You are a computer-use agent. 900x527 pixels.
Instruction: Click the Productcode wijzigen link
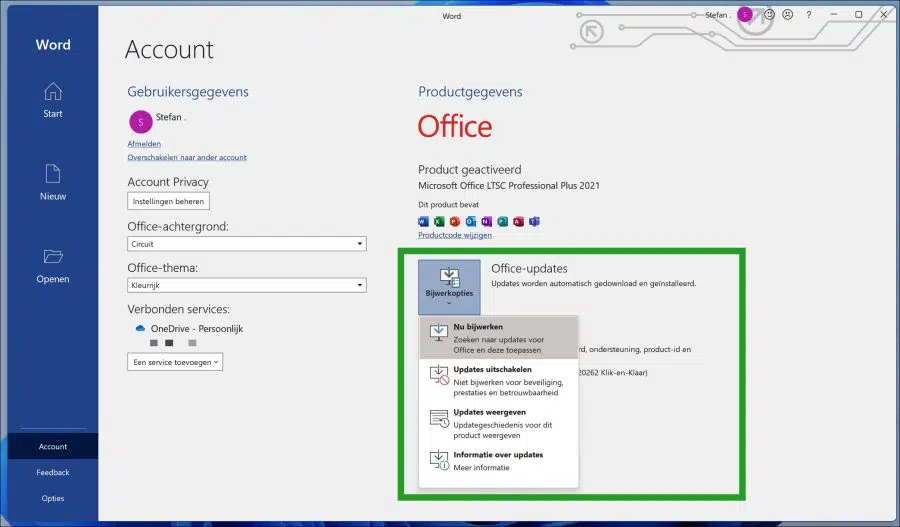tap(455, 235)
